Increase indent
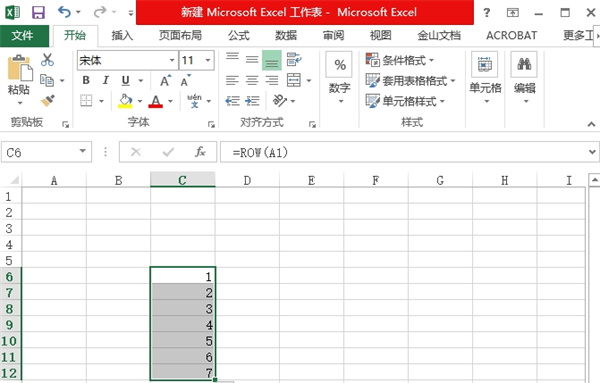This screenshot has height=383, width=600. click(x=252, y=101)
